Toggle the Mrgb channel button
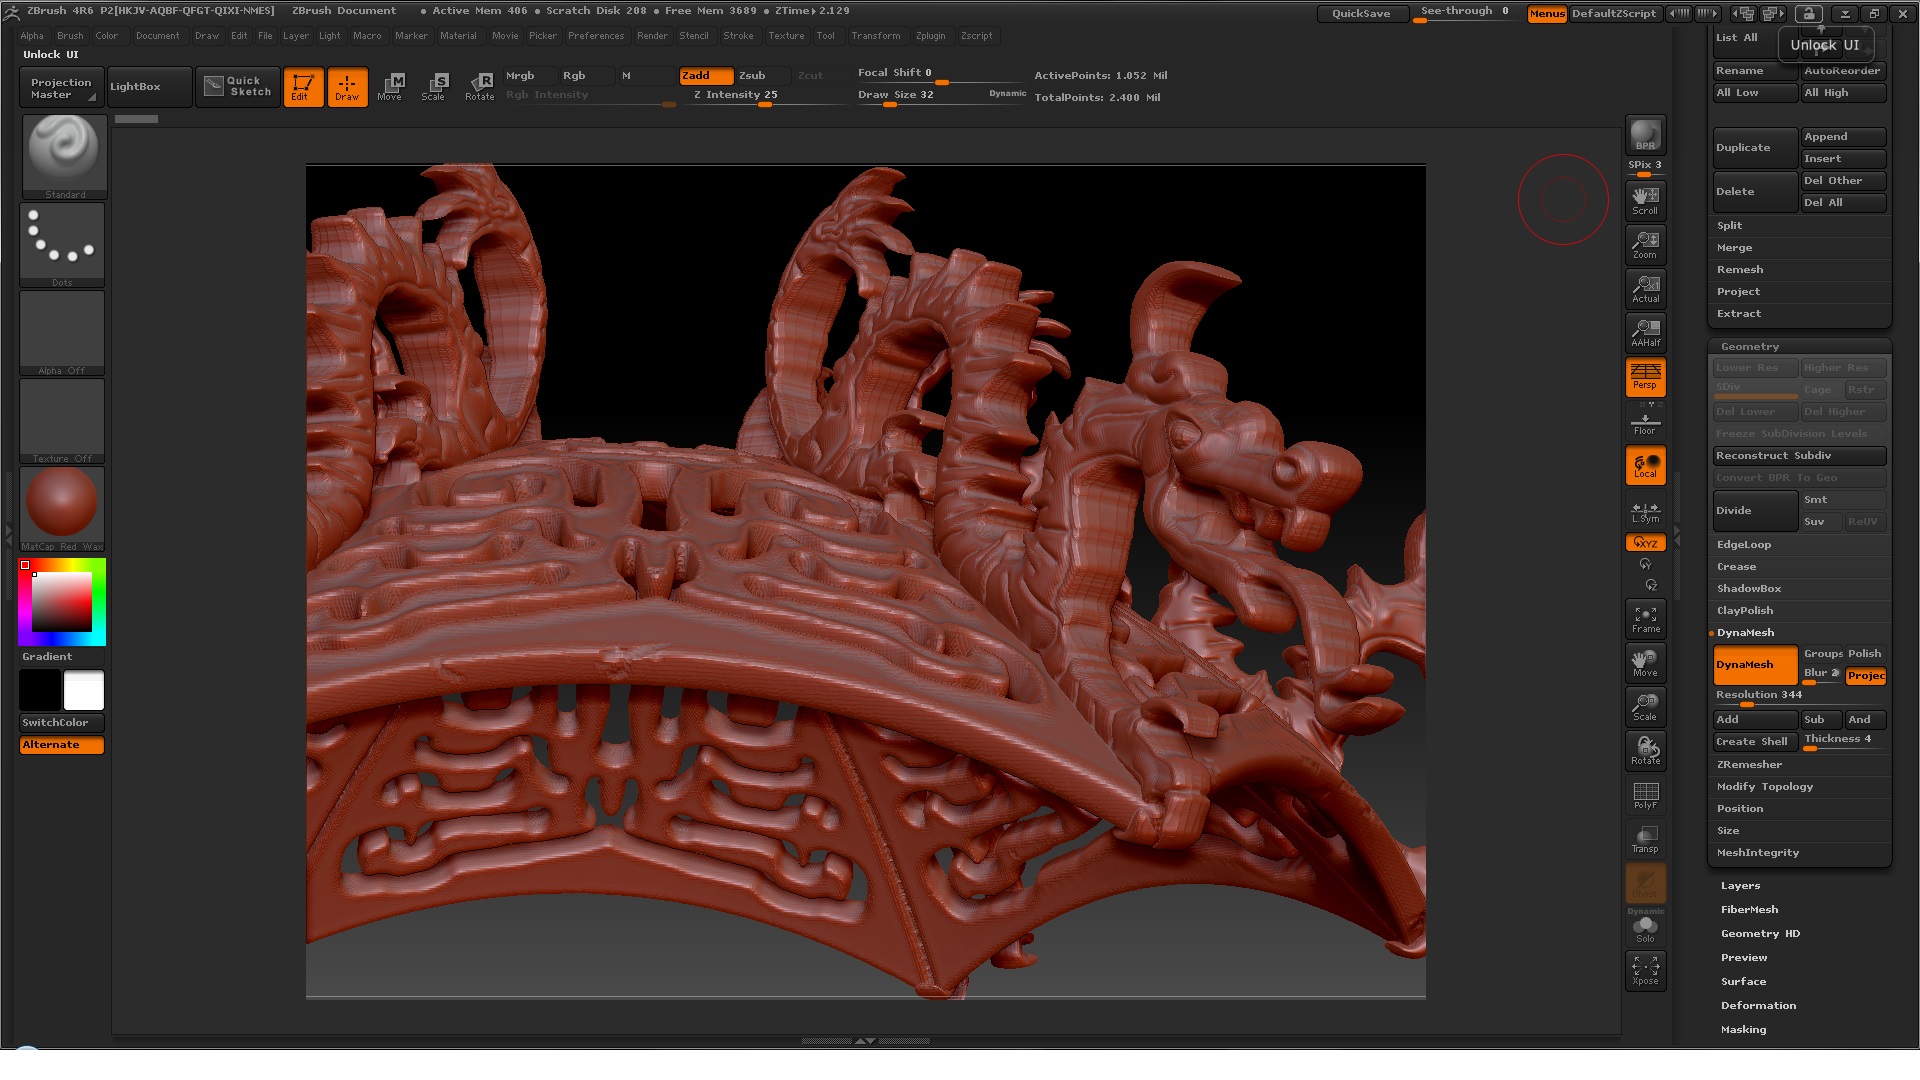This screenshot has height=1080, width=1920. pos(528,76)
